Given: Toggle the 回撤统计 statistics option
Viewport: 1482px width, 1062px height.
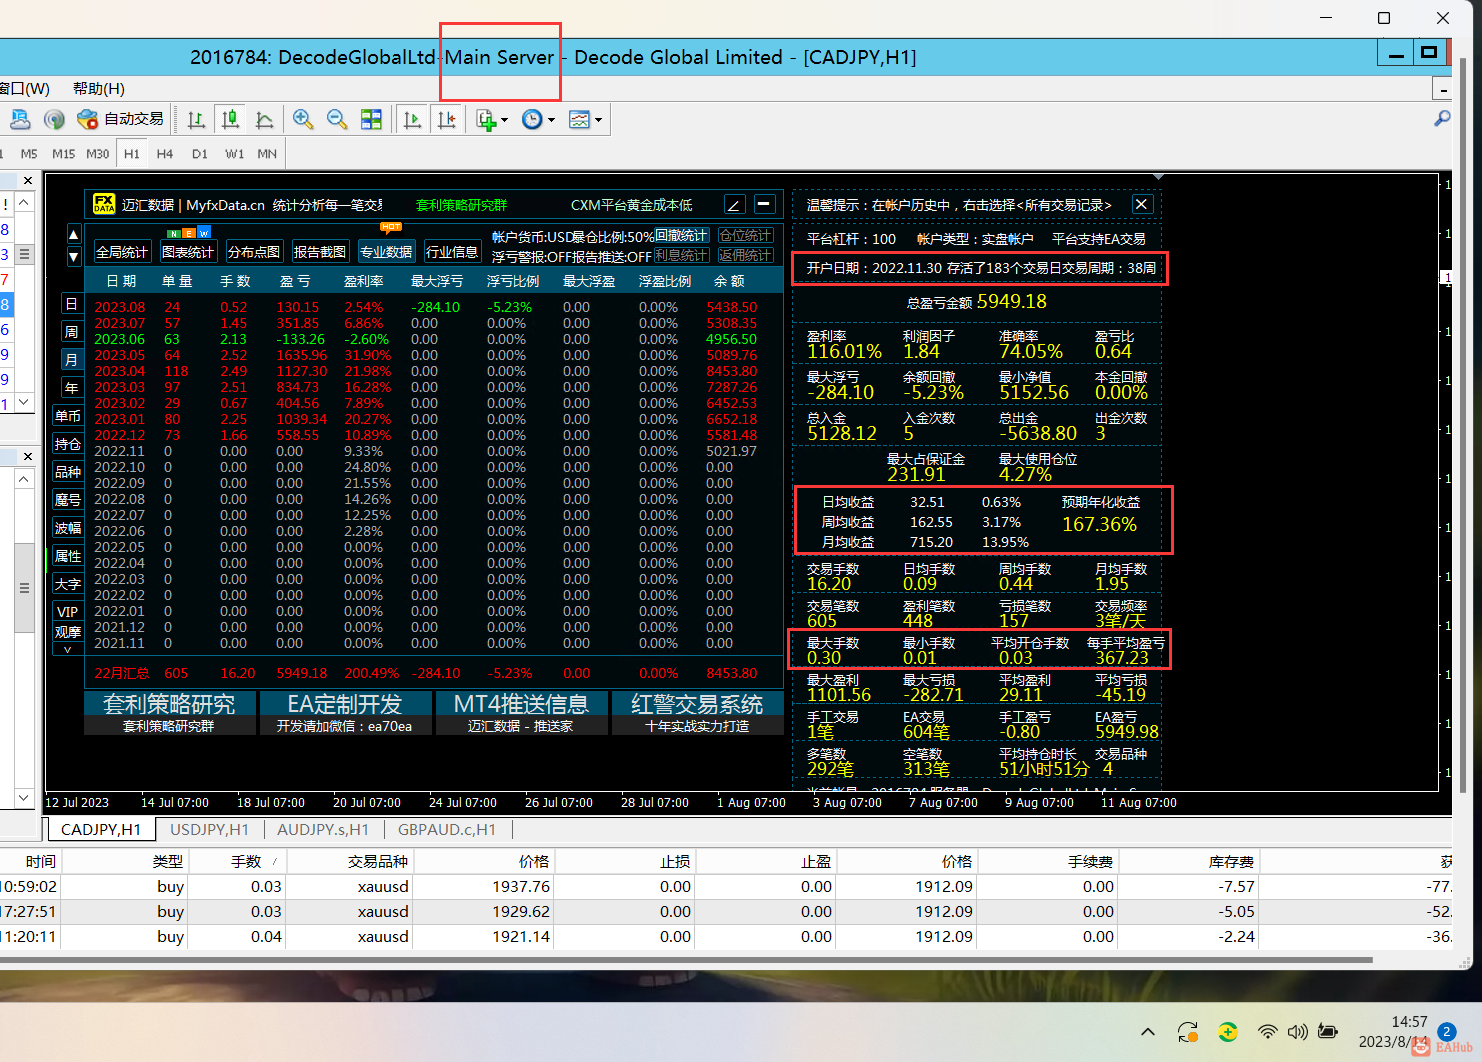Looking at the screenshot, I should point(681,236).
